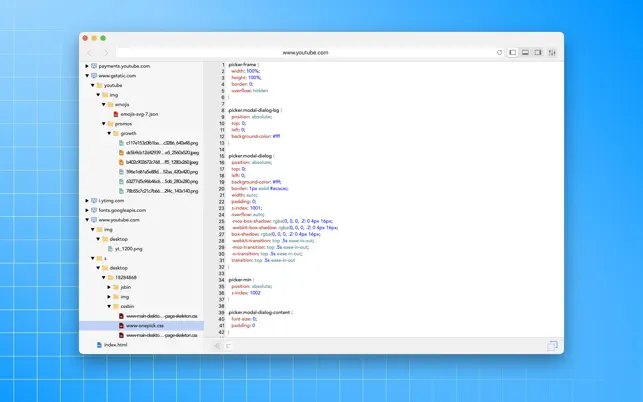The image size is (643, 402).
Task: Toggle the left sidebar panel layout button
Action: point(513,53)
